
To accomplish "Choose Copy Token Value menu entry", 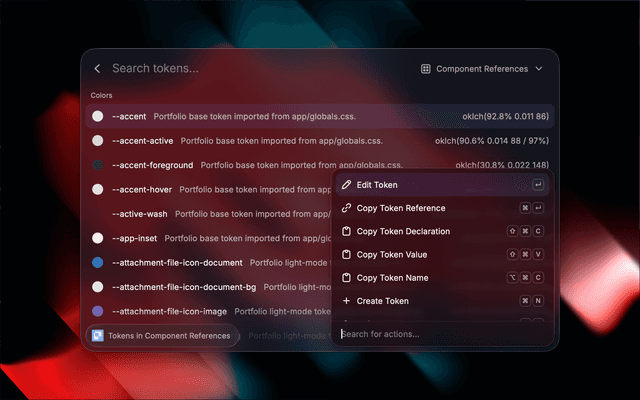I will (442, 255).
